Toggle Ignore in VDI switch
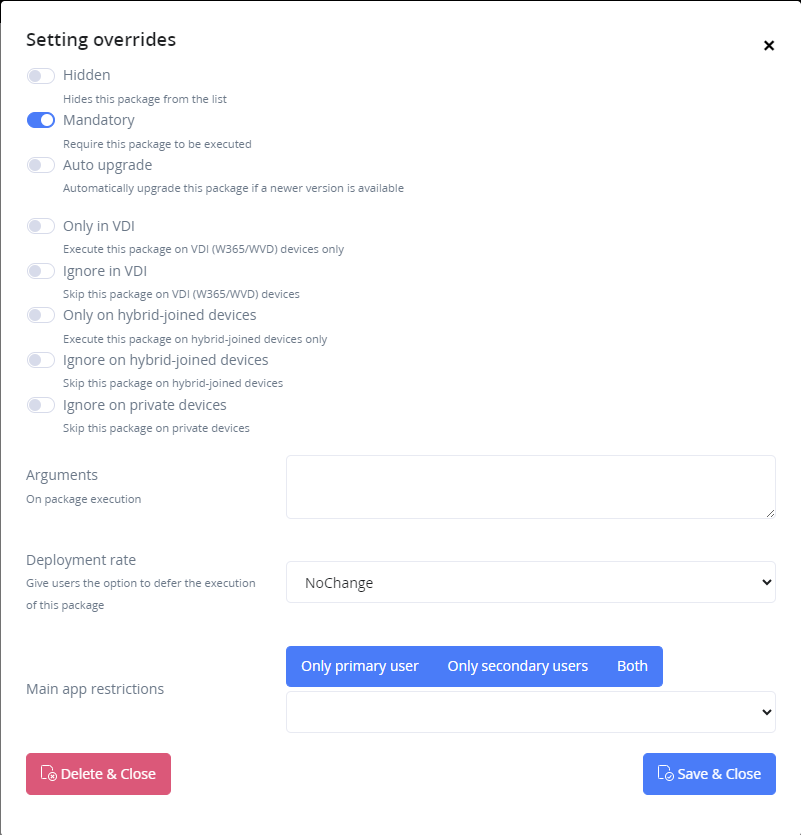 click(x=41, y=271)
